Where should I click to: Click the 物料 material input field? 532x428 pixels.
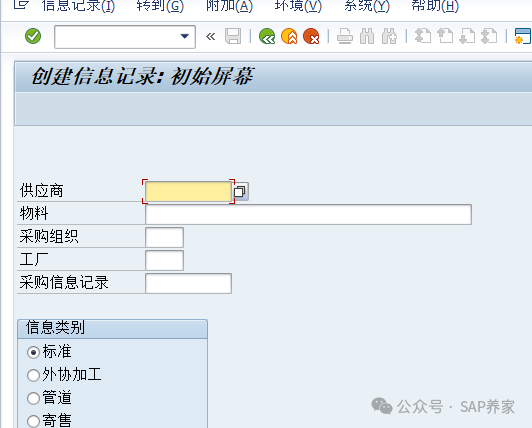click(x=308, y=215)
